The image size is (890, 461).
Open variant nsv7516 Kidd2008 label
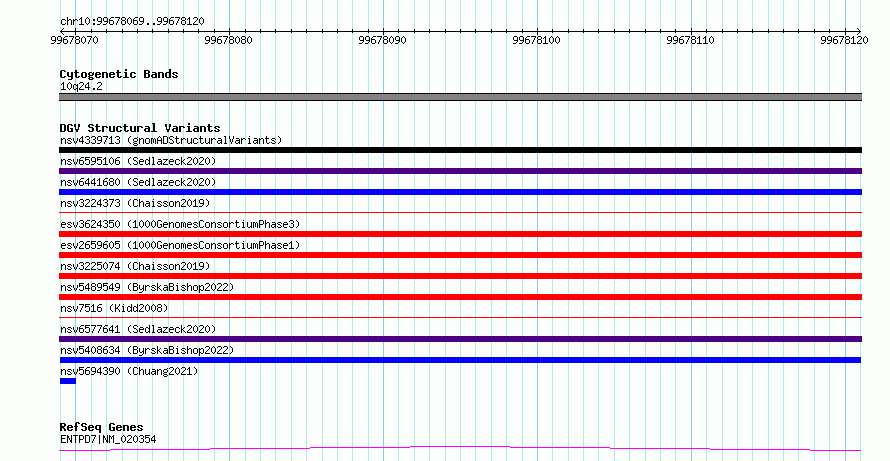[114, 308]
